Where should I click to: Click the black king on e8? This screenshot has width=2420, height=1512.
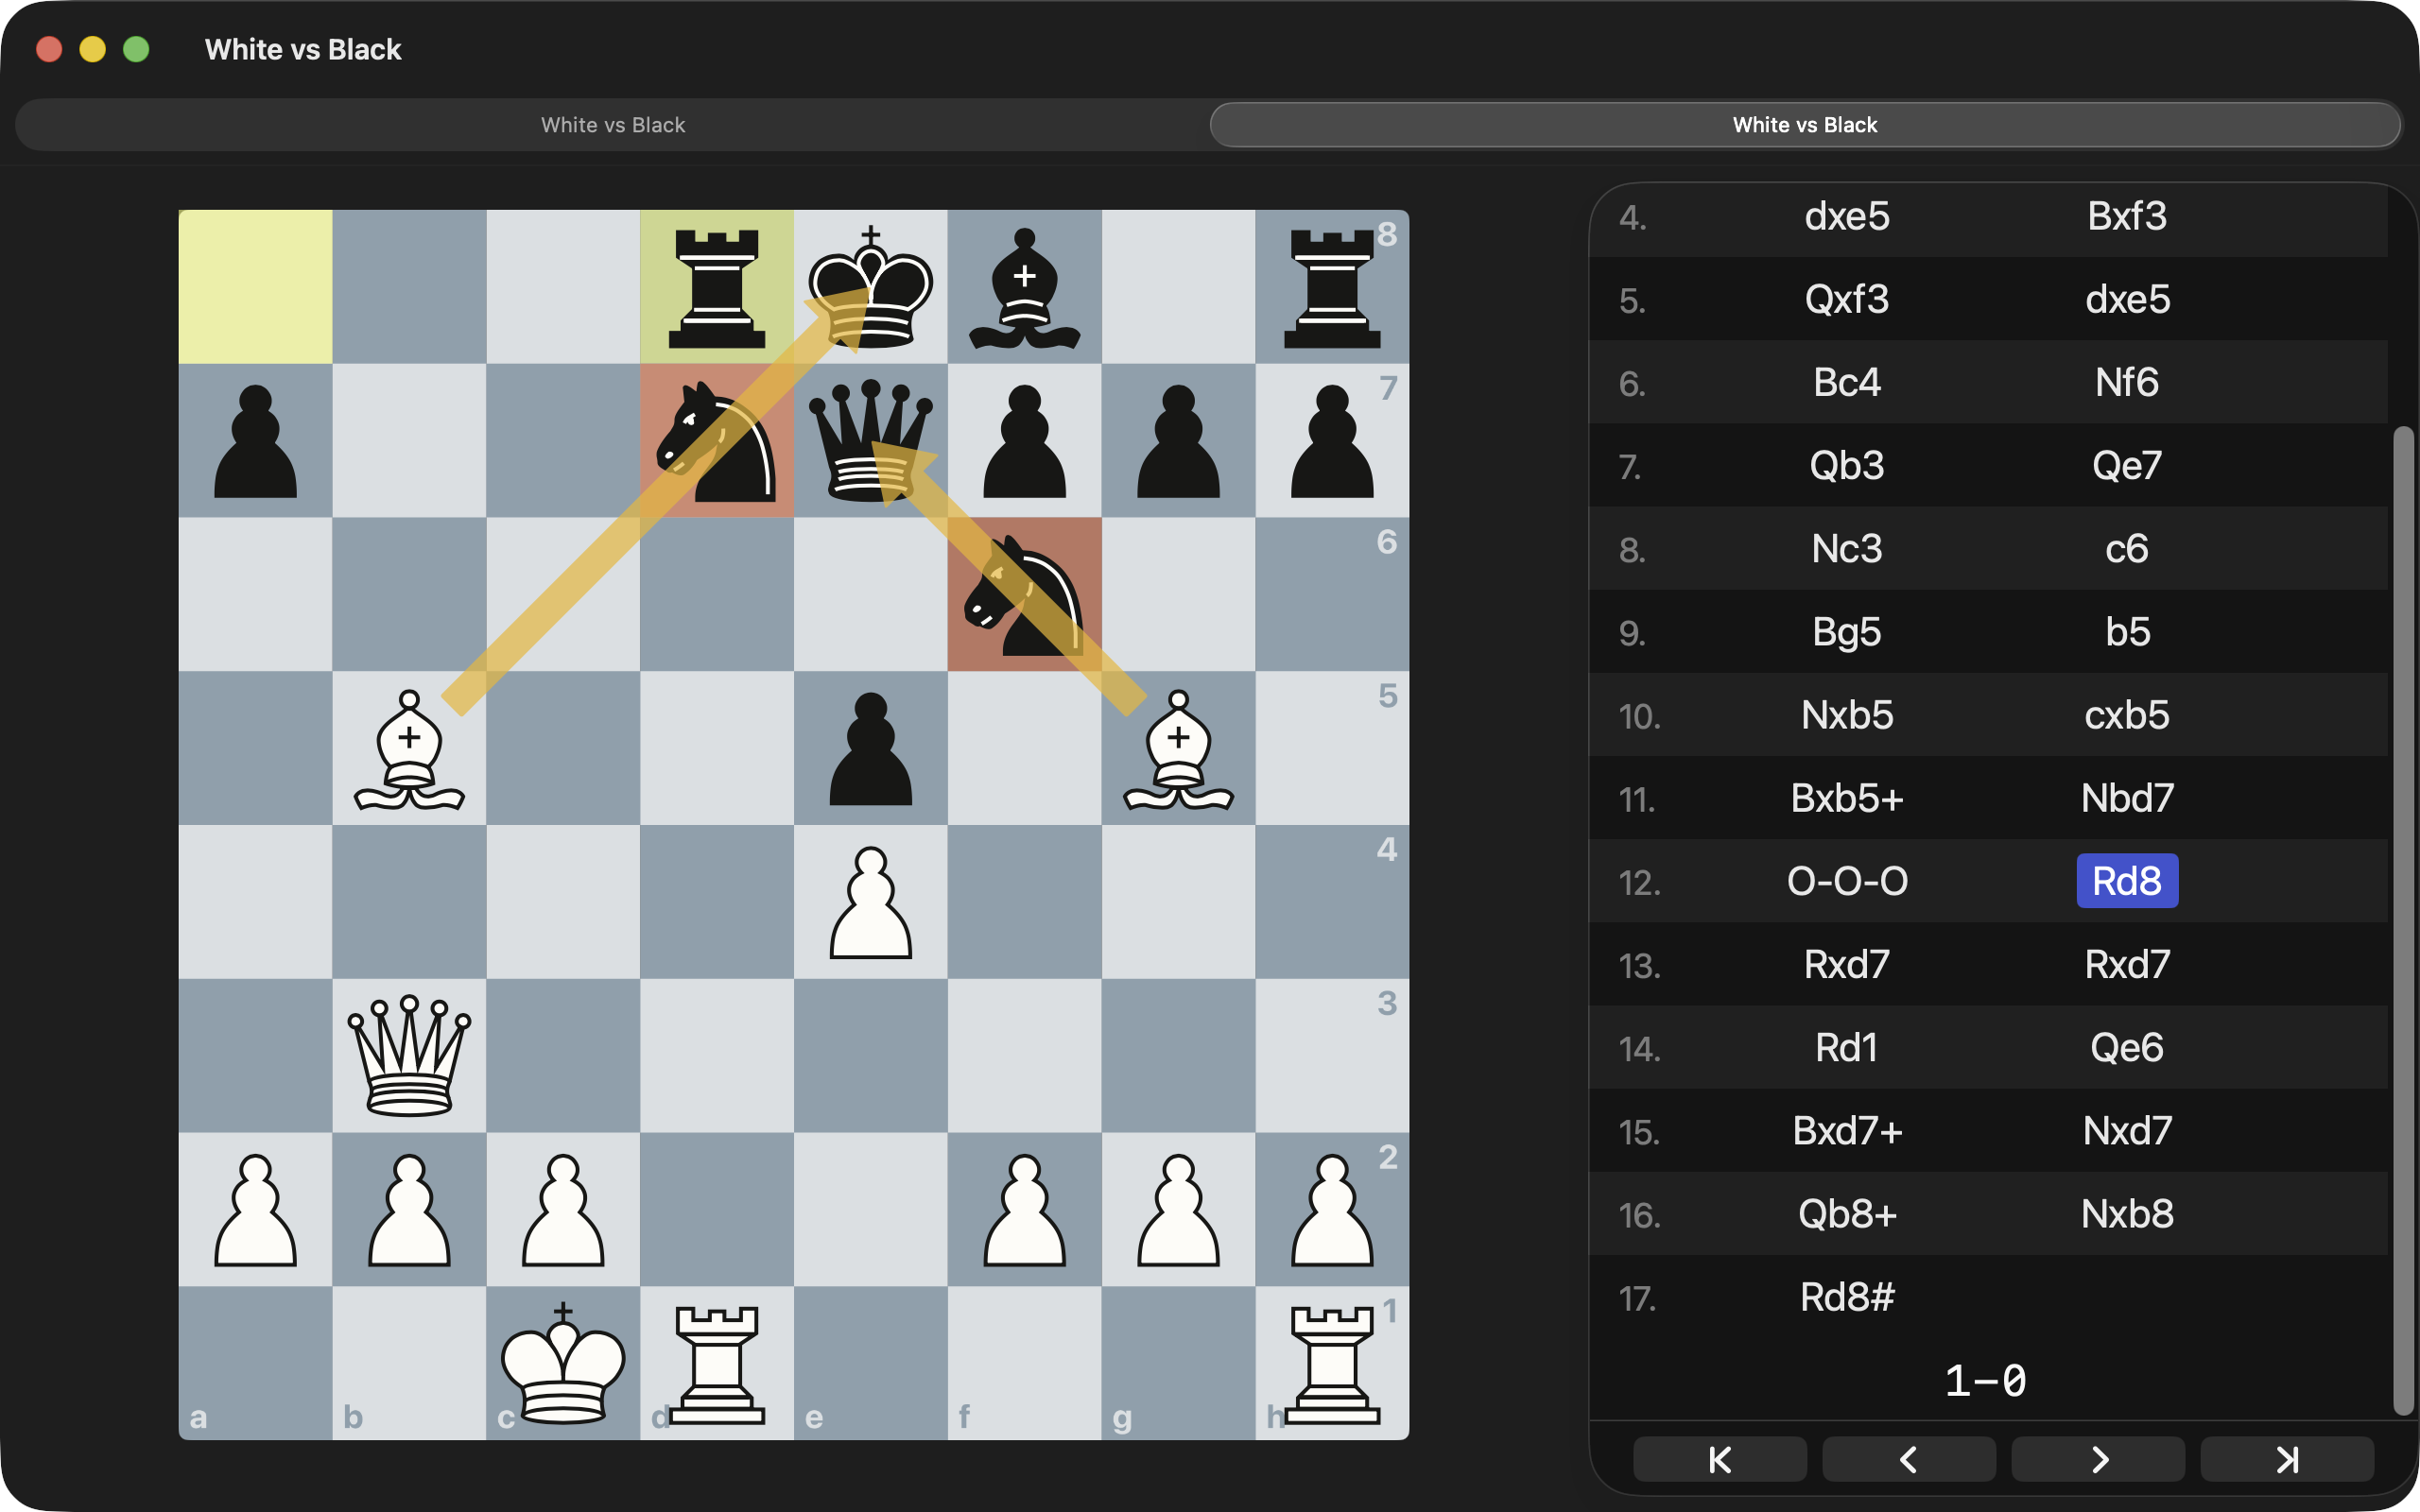(870, 287)
